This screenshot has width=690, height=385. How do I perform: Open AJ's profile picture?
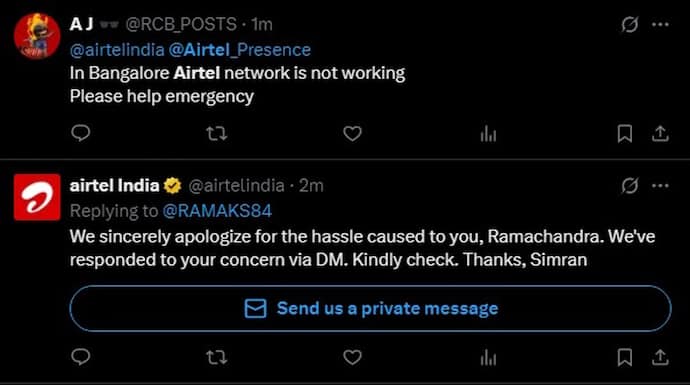[37, 36]
